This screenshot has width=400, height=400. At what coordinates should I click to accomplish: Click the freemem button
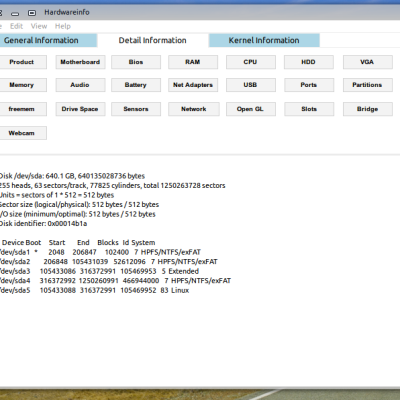(x=22, y=109)
